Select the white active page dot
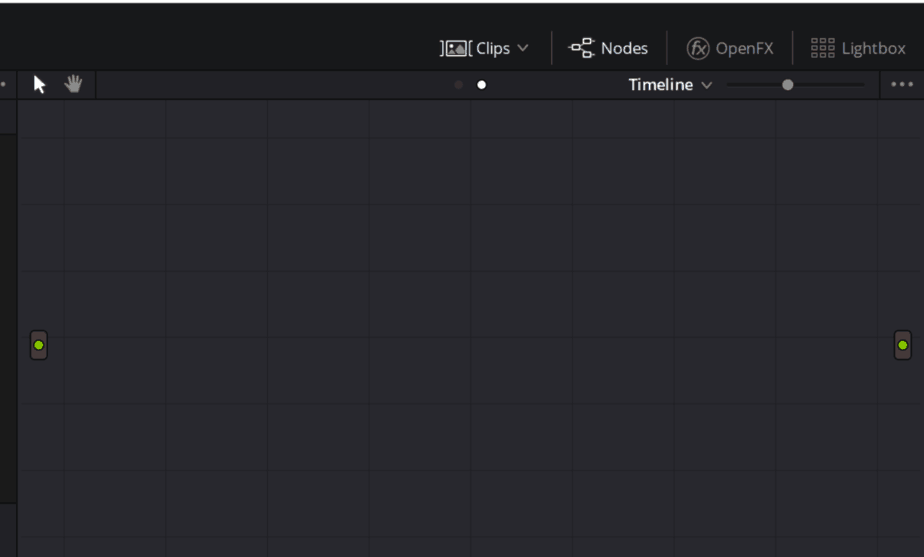 tap(481, 85)
